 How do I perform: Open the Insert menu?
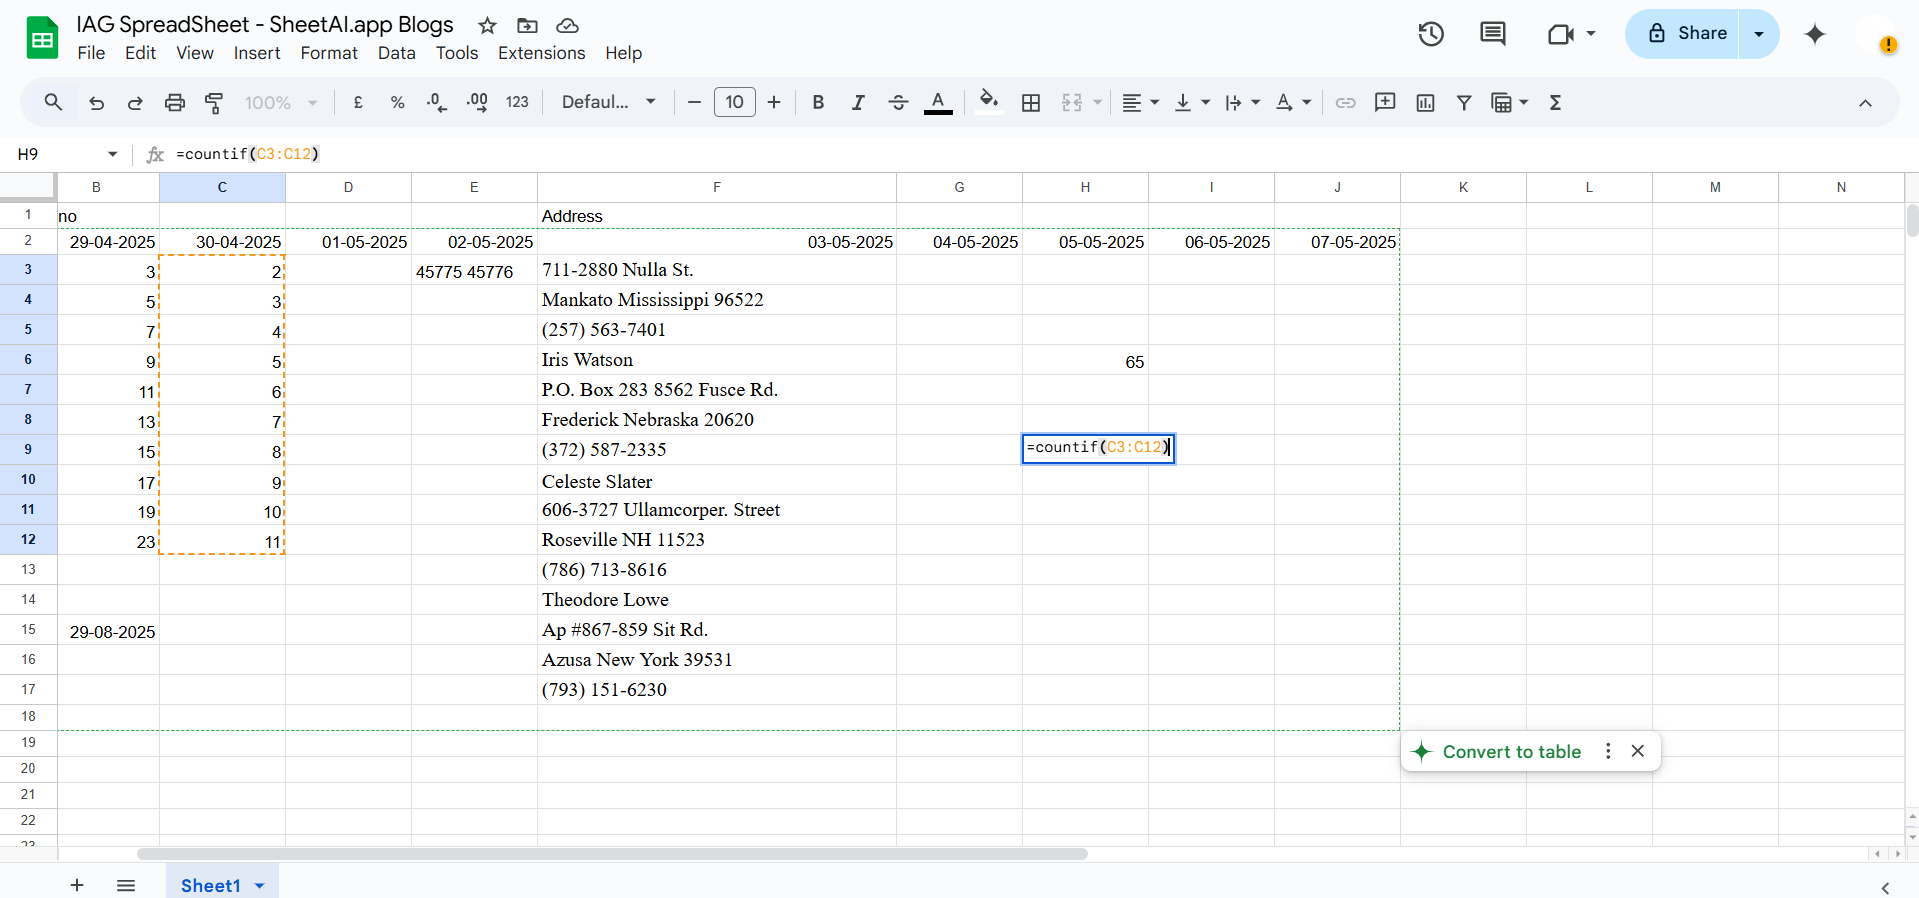click(x=257, y=53)
